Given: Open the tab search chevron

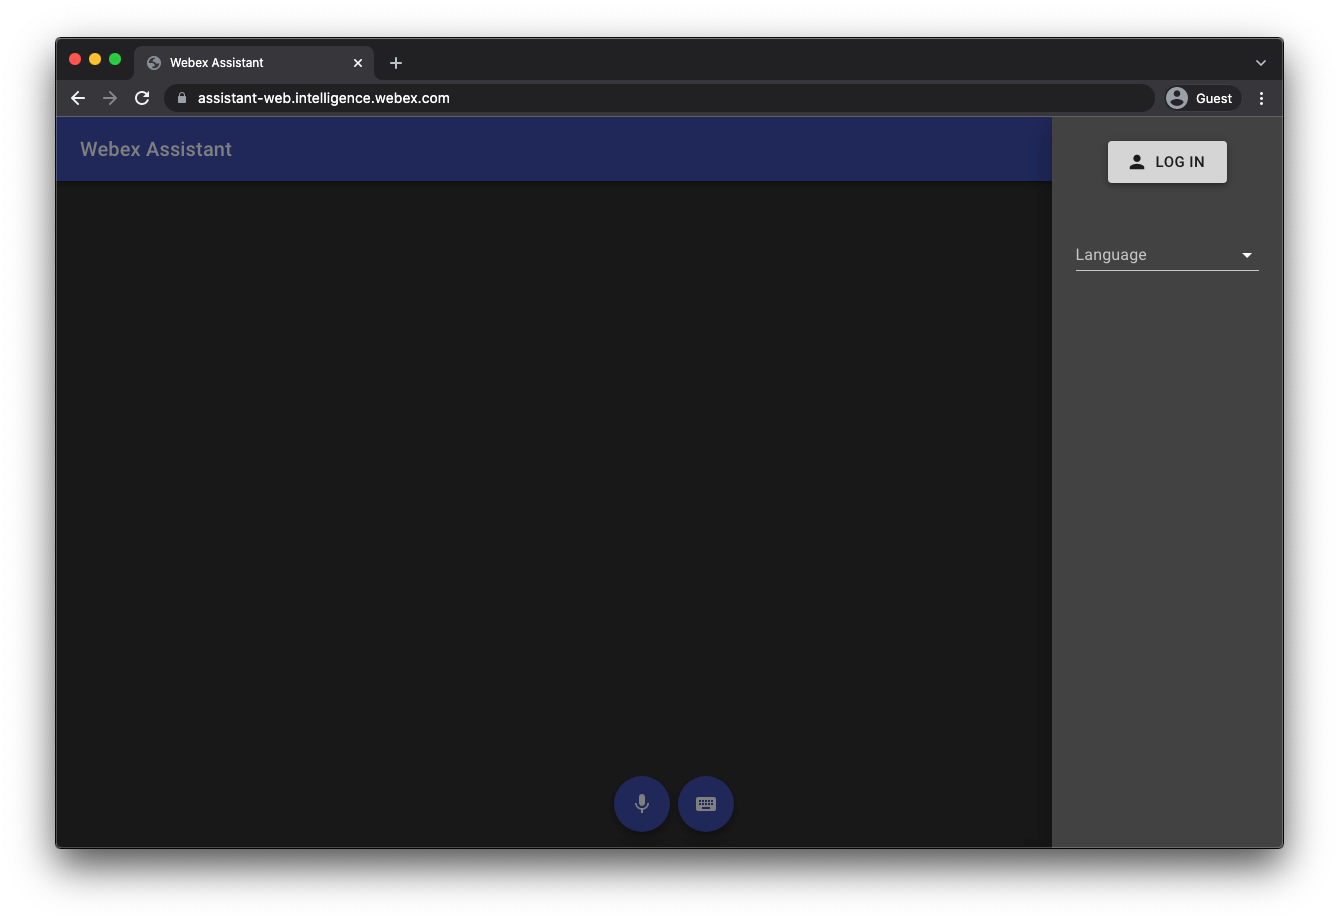Looking at the screenshot, I should click(x=1261, y=63).
